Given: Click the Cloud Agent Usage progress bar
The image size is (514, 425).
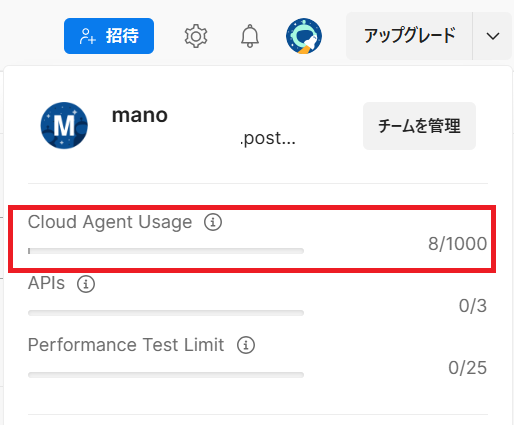Looking at the screenshot, I should (166, 251).
